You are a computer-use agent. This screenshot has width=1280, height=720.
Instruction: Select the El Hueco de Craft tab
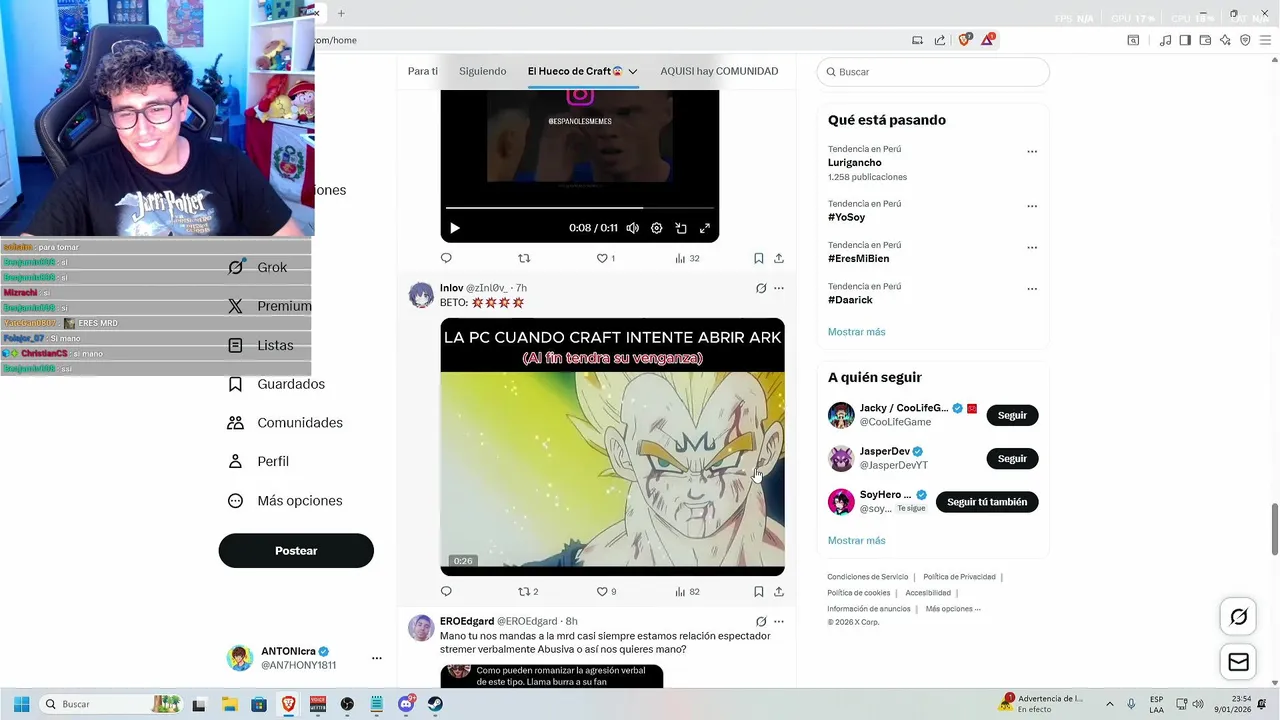575,71
